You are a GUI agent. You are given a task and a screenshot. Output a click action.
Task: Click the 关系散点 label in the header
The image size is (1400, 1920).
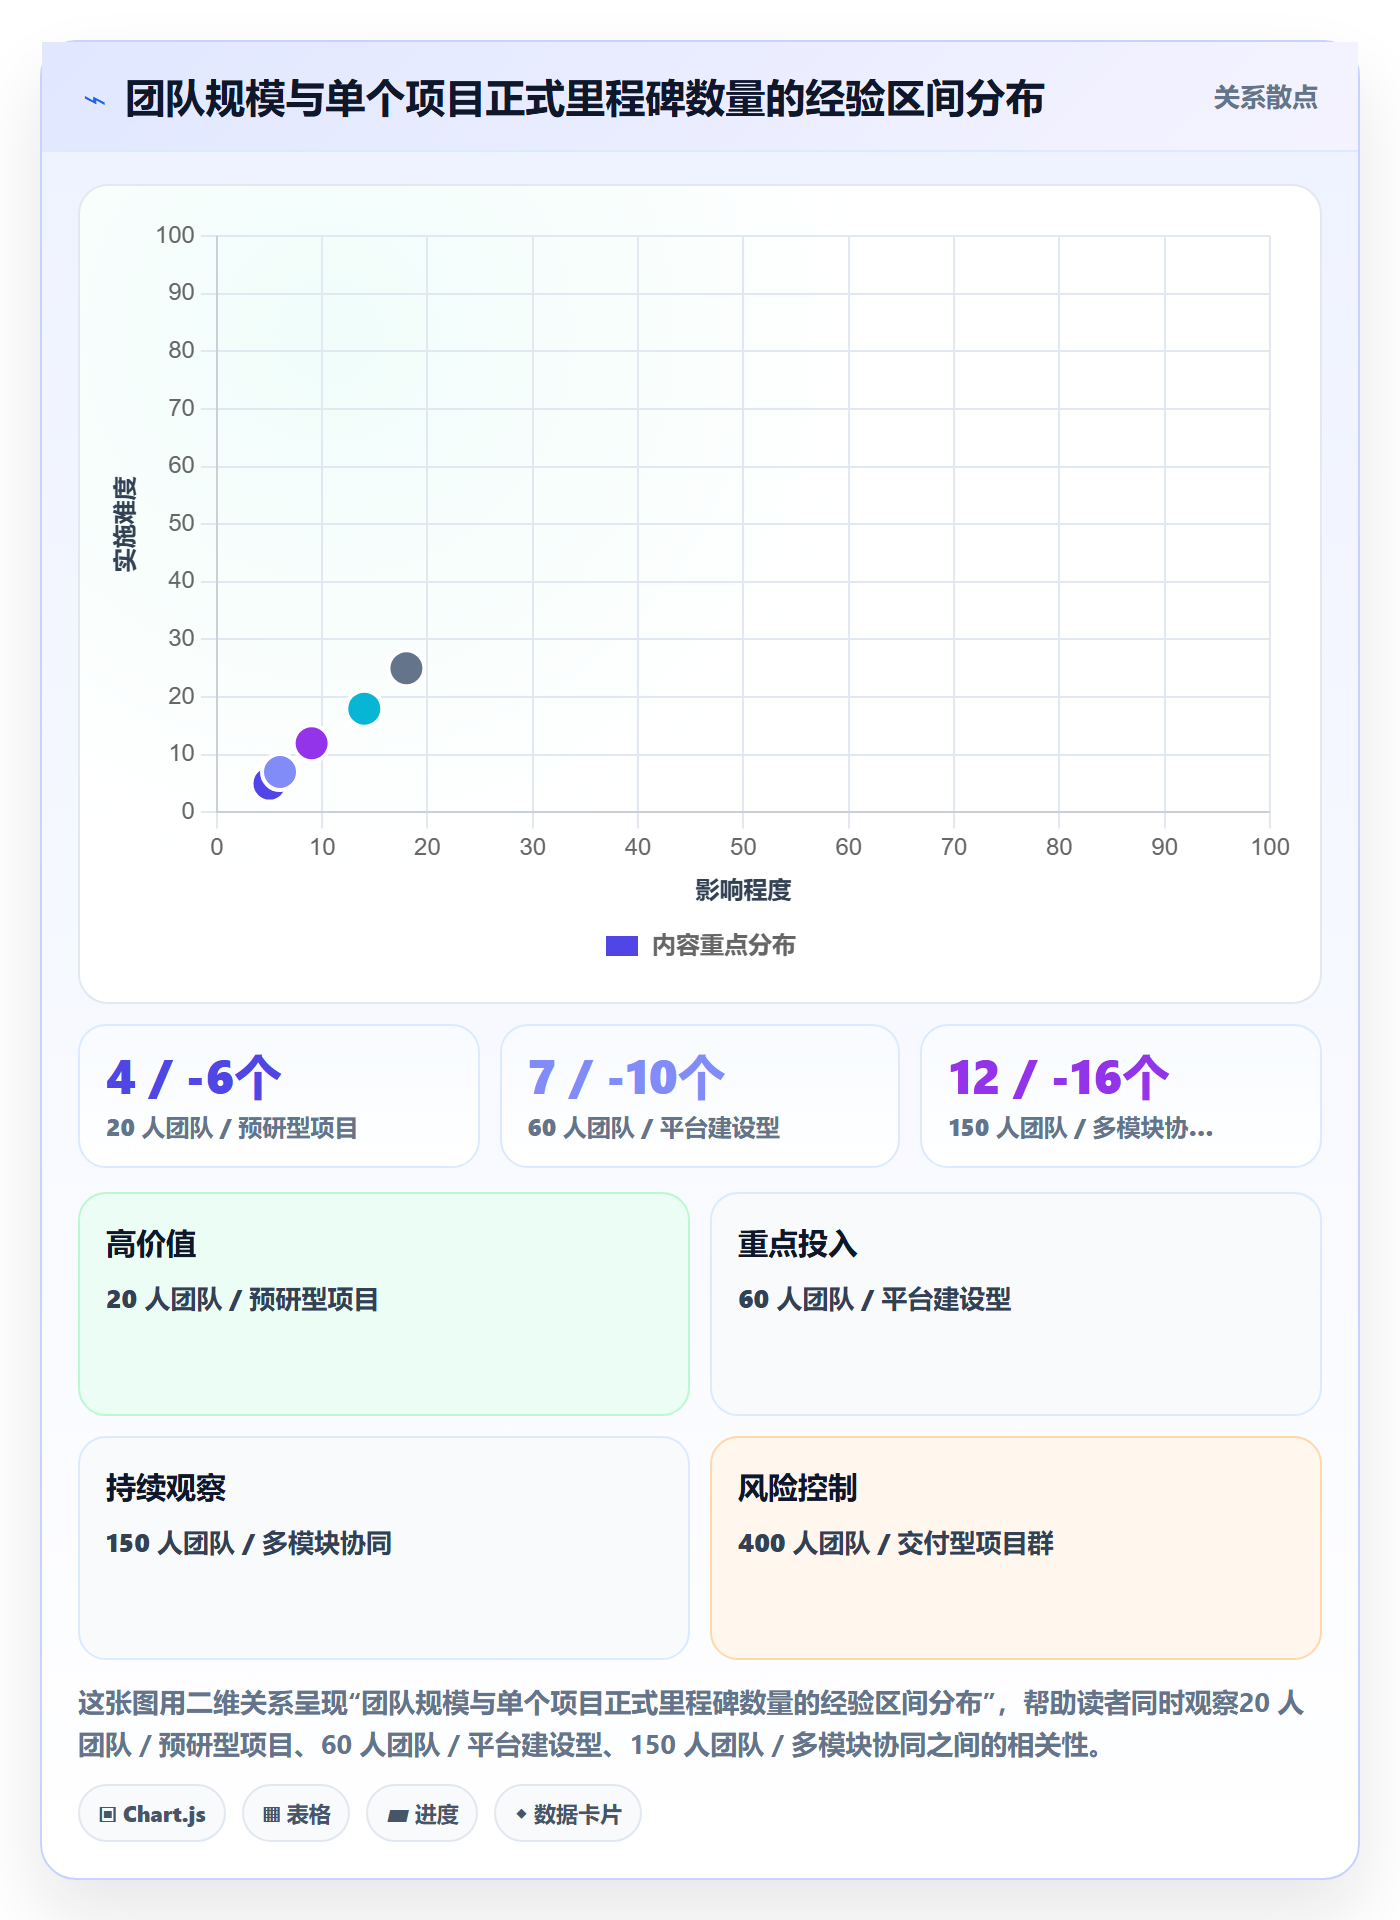pos(1265,98)
